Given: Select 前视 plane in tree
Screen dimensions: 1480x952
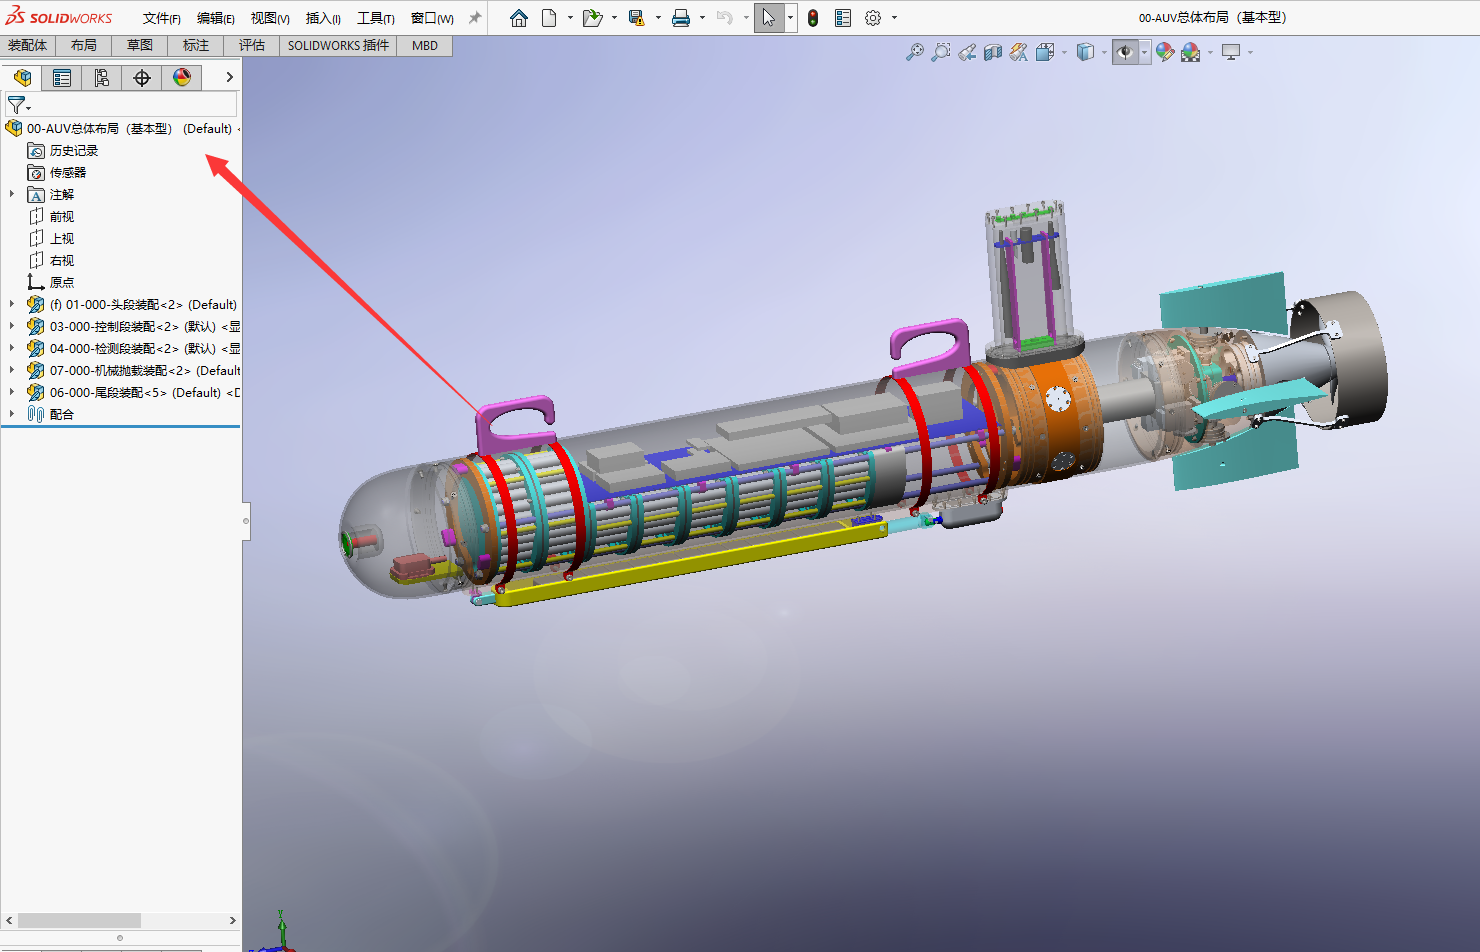Looking at the screenshot, I should (62, 216).
